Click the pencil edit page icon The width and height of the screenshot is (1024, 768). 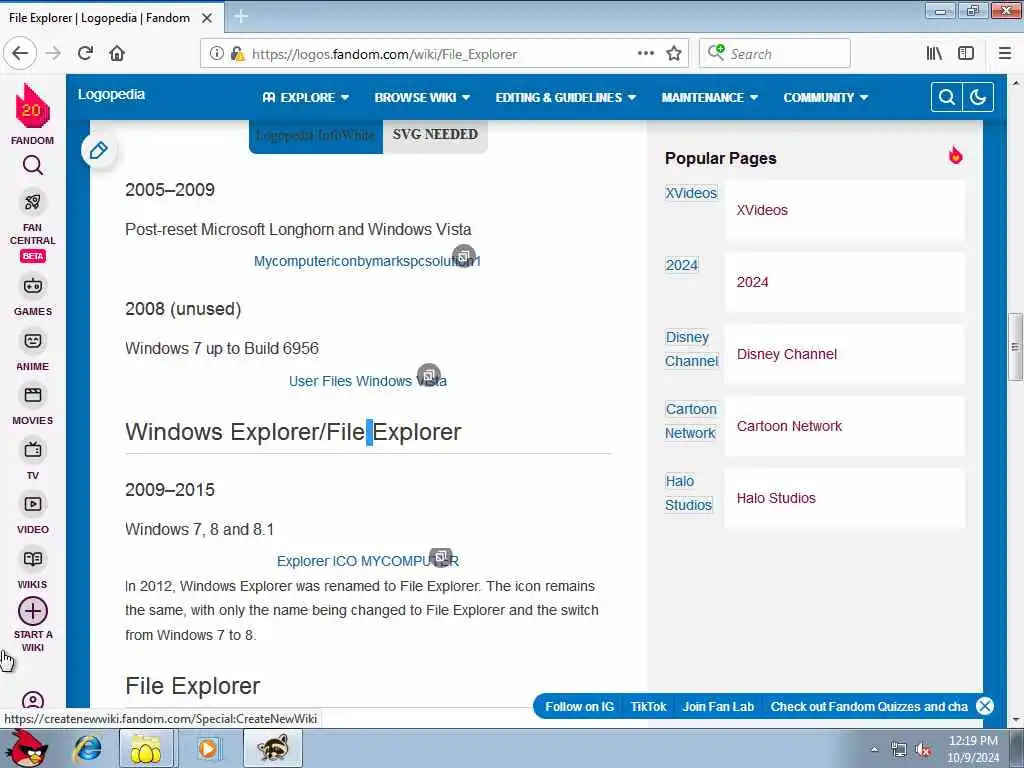pyautogui.click(x=99, y=150)
